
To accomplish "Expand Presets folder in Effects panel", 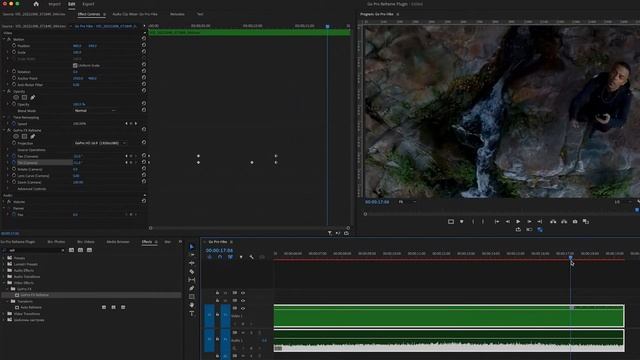I will 4,258.
